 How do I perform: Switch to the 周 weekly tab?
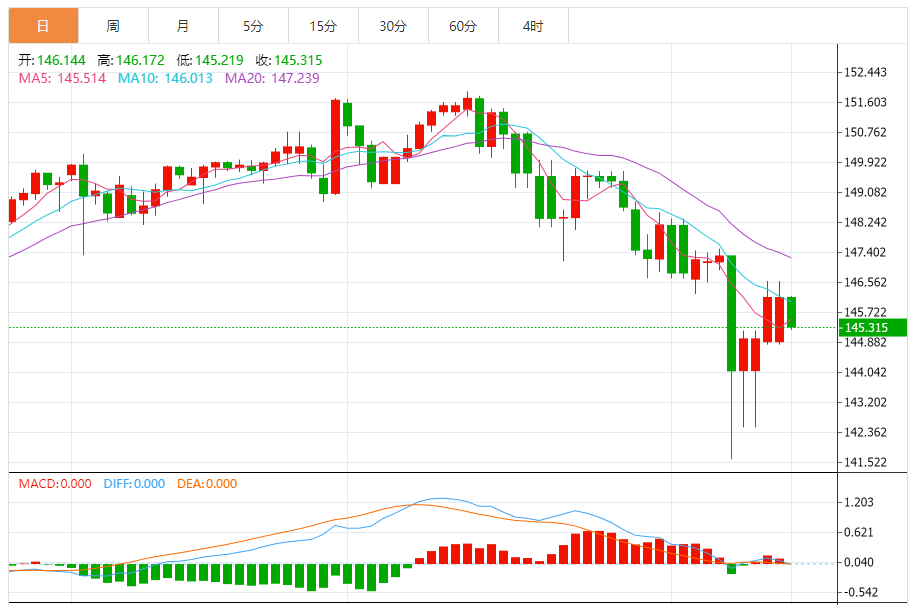coord(113,26)
